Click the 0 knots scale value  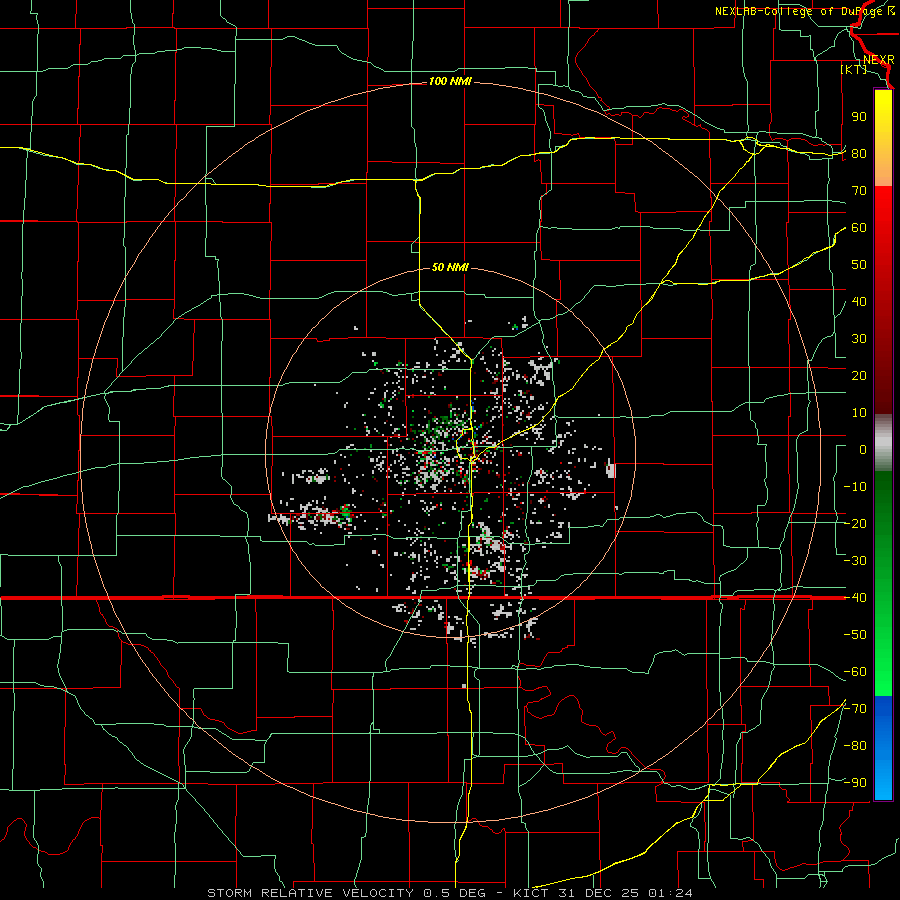point(863,449)
